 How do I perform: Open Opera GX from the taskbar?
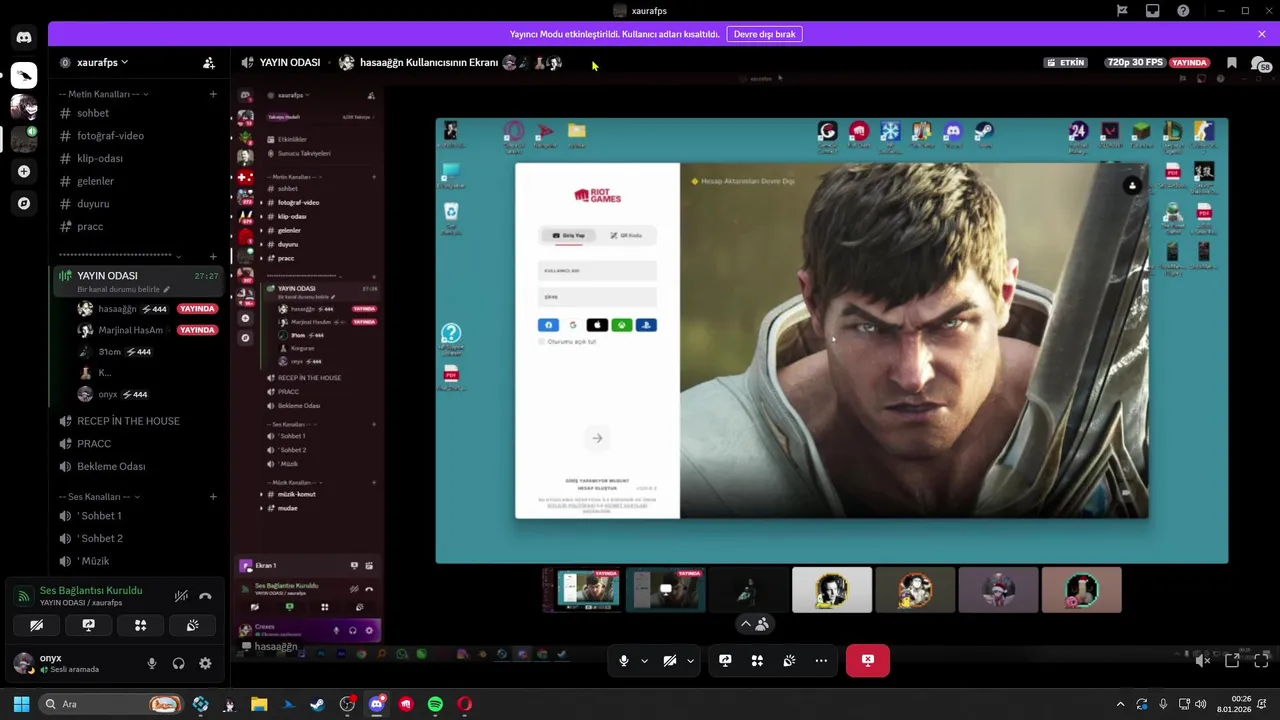click(x=465, y=704)
